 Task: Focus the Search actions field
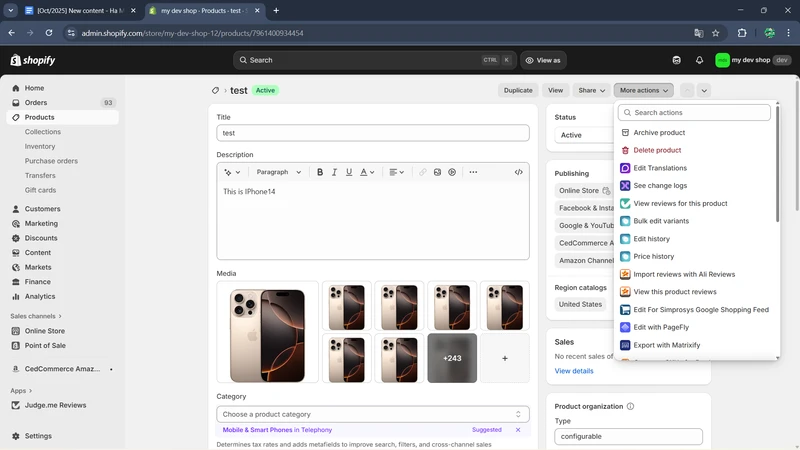(x=694, y=112)
